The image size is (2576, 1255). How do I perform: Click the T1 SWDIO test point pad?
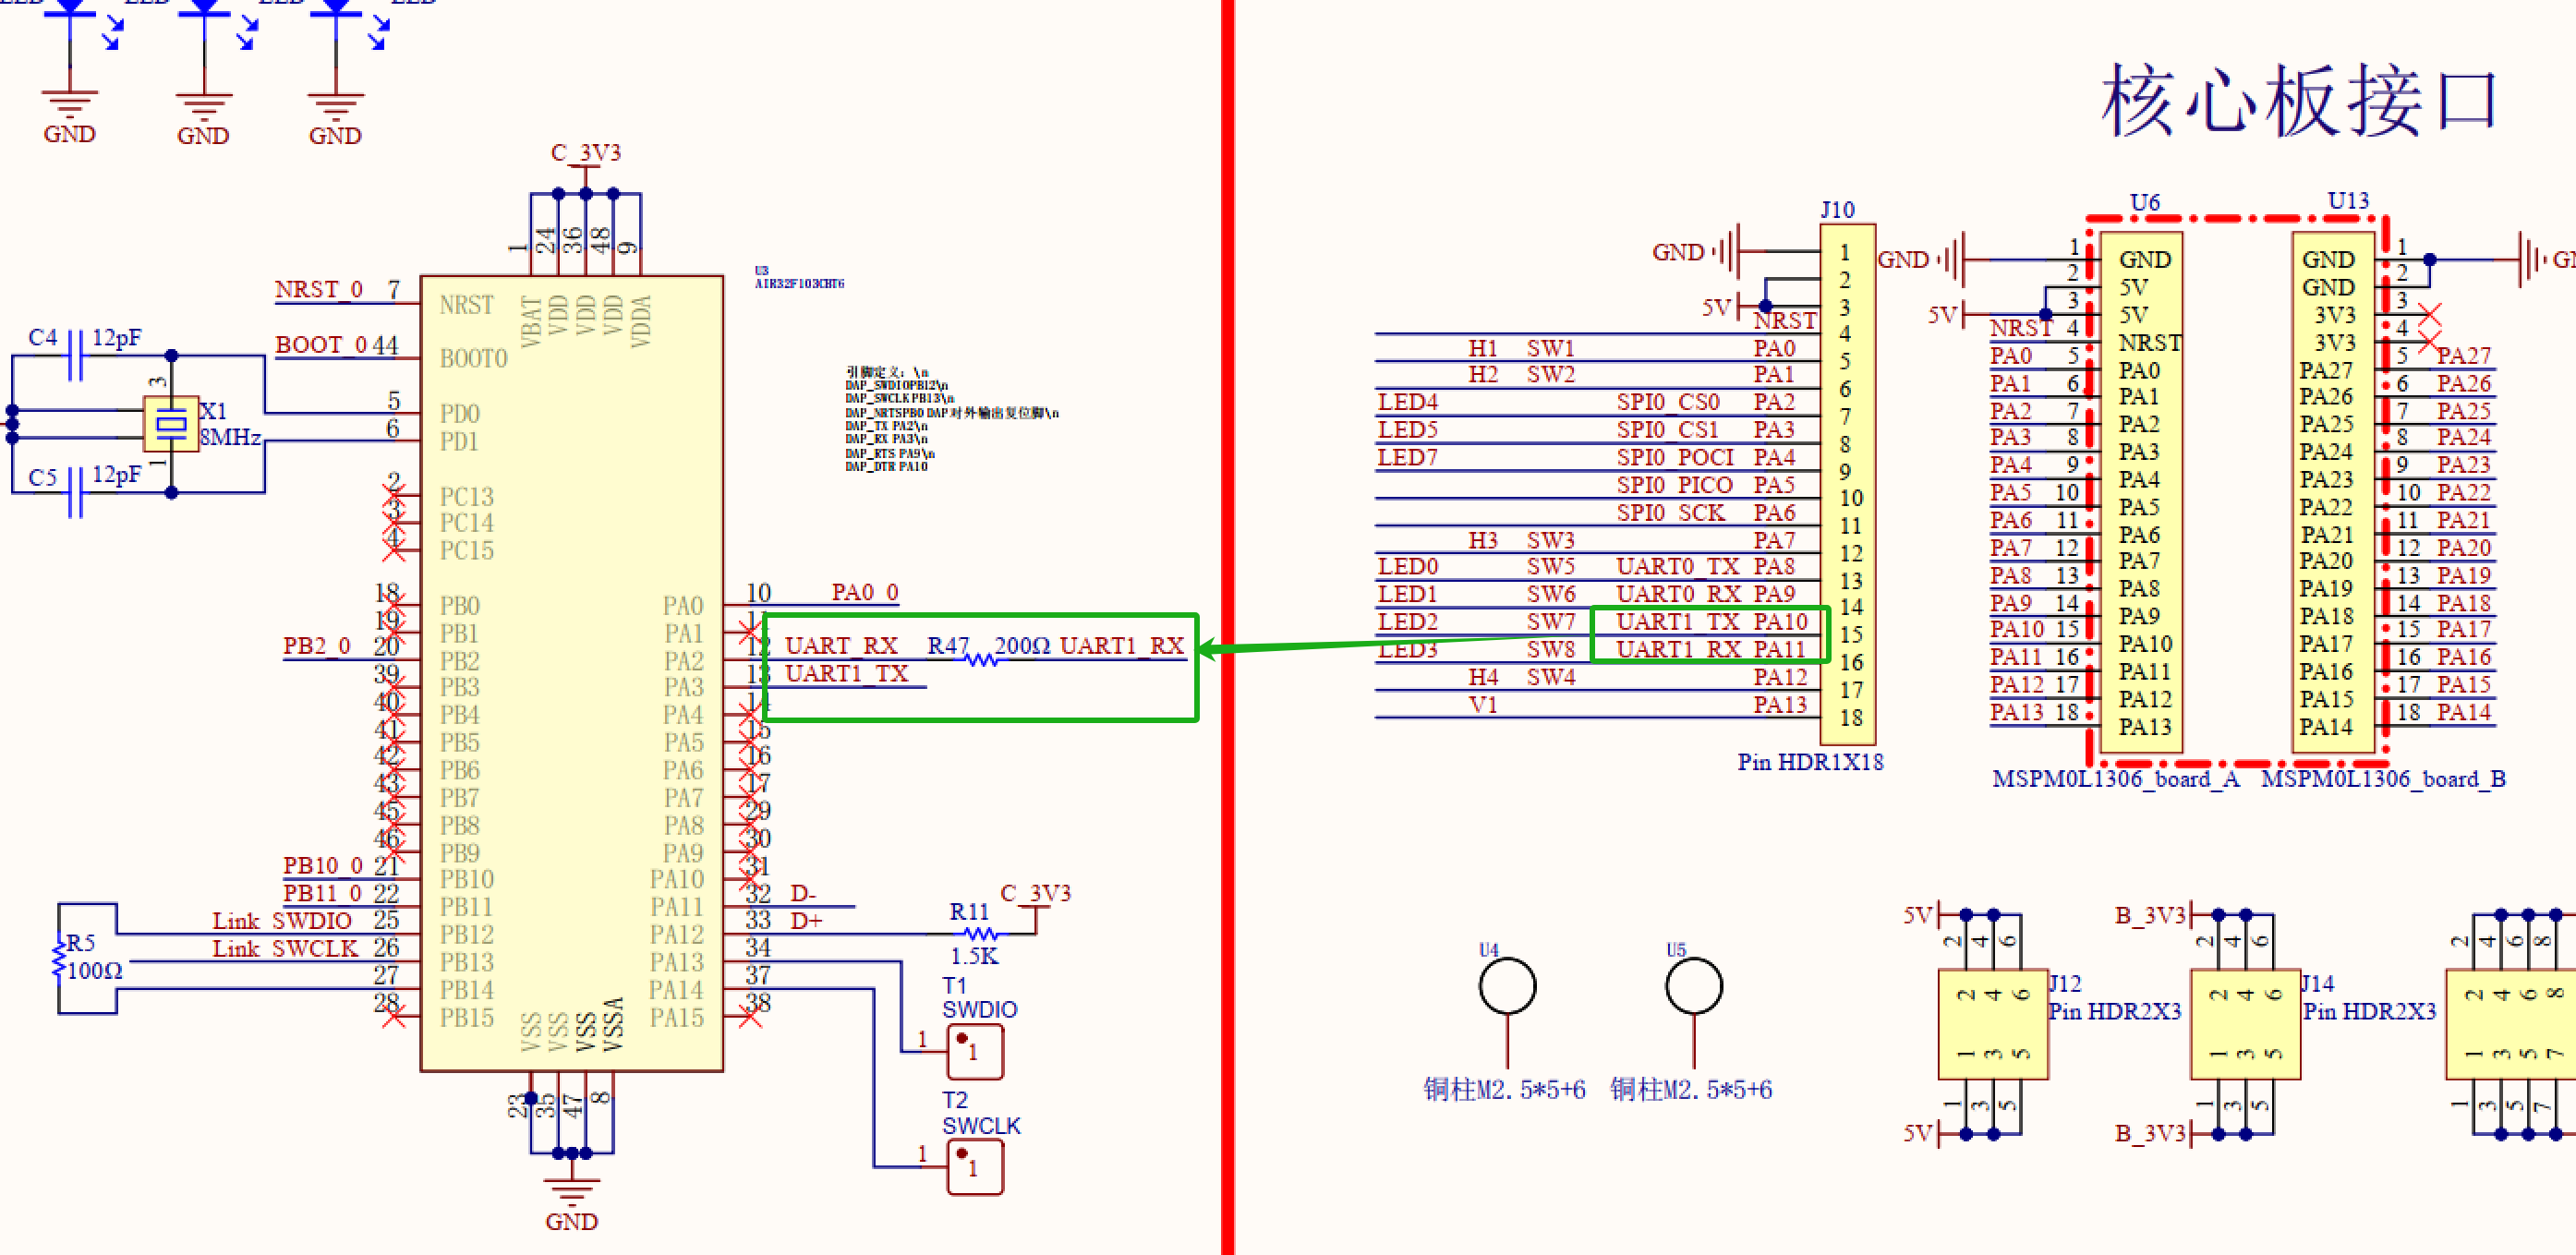[974, 1051]
